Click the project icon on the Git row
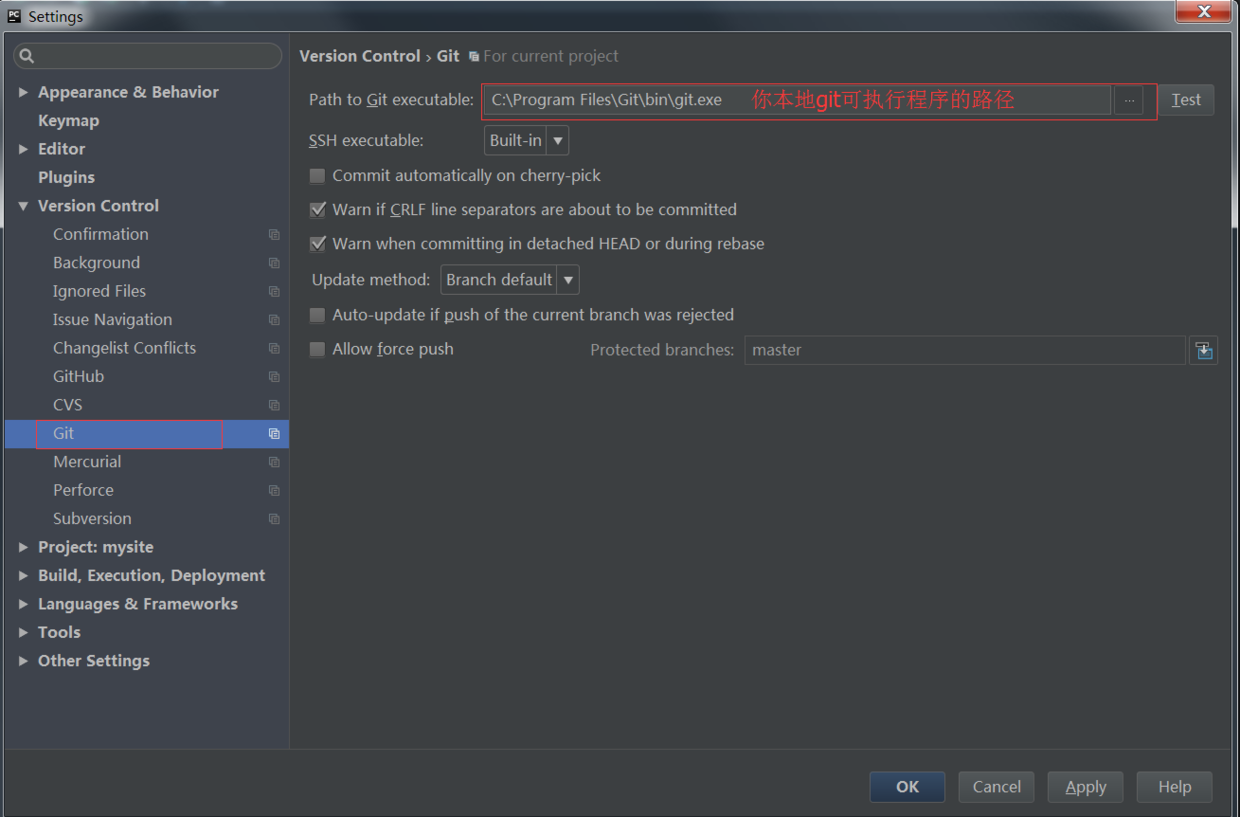The width and height of the screenshot is (1240, 817). [x=274, y=434]
